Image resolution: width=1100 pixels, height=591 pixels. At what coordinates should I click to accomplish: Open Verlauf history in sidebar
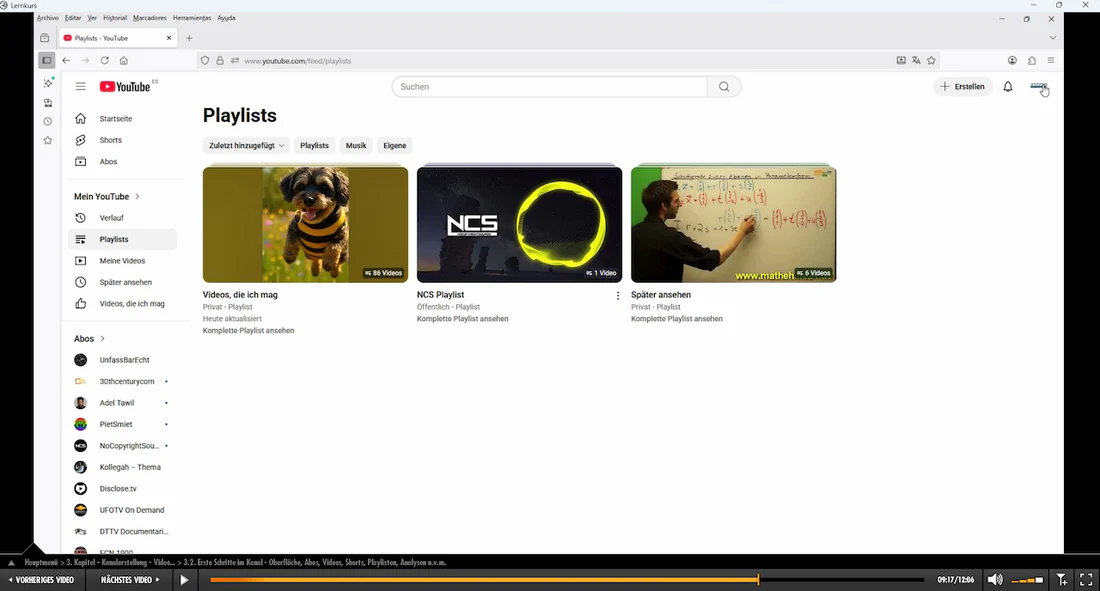111,218
